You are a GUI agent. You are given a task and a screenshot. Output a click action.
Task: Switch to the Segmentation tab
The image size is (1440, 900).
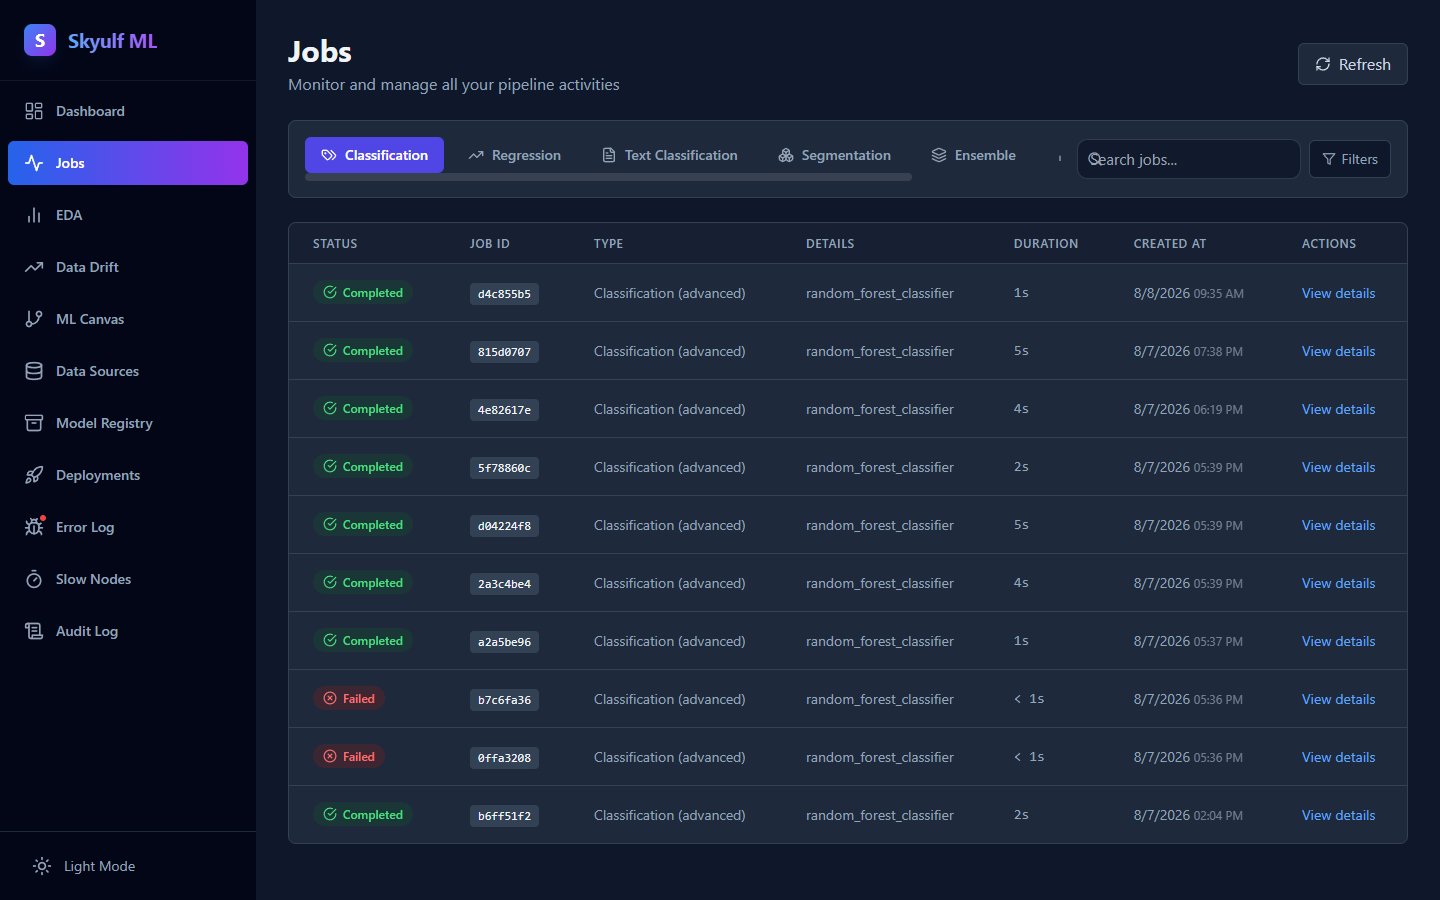pos(834,155)
